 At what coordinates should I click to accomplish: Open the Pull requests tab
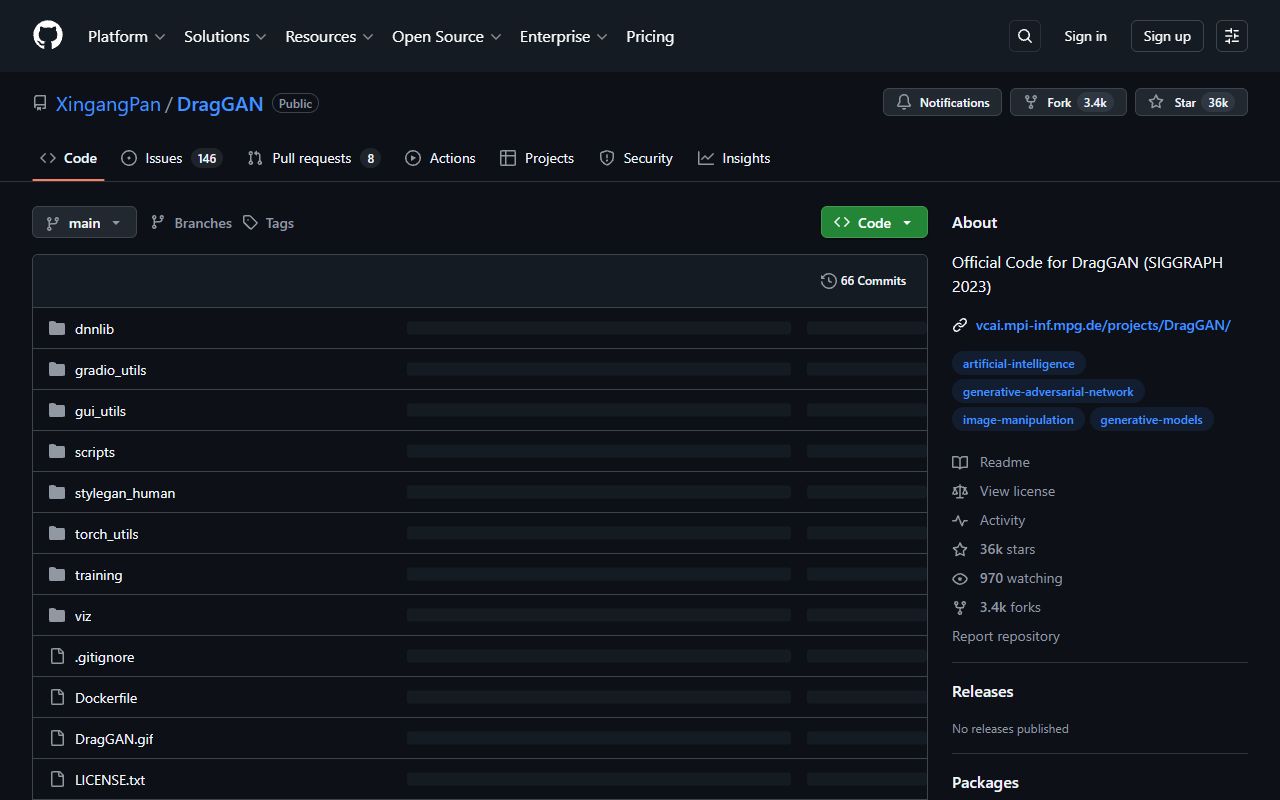312,158
